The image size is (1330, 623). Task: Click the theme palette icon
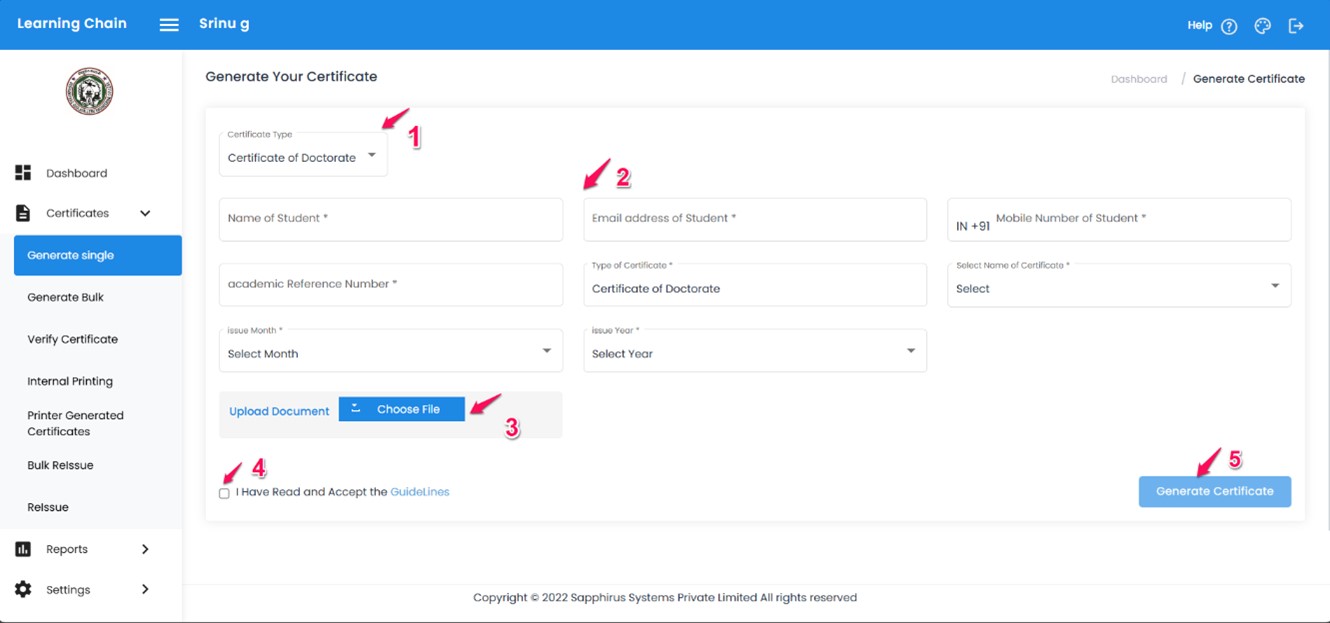(1262, 26)
